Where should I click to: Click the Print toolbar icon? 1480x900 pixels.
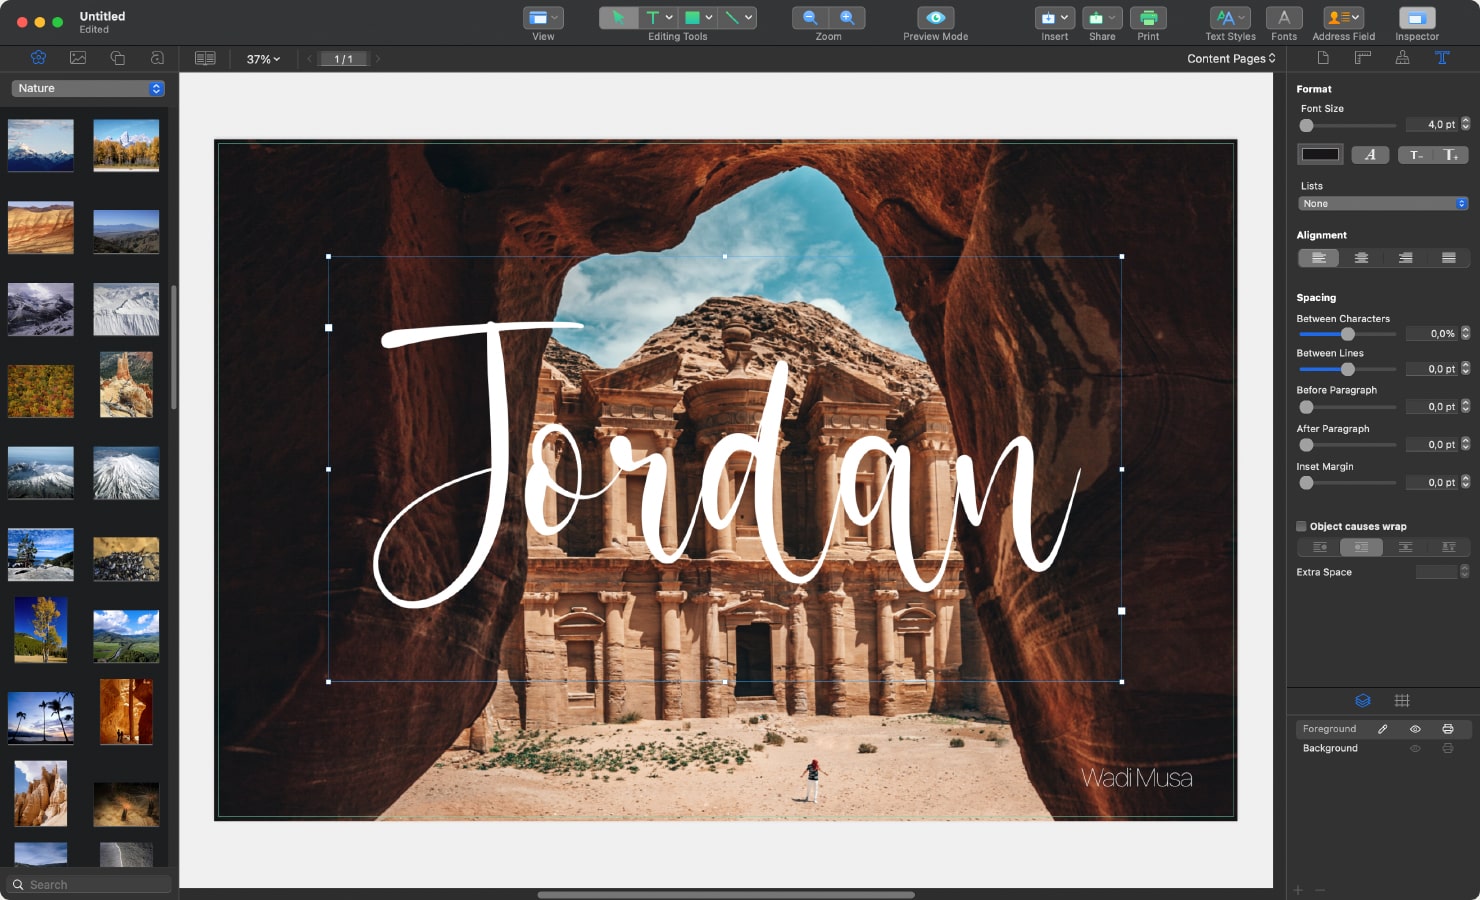coord(1148,17)
